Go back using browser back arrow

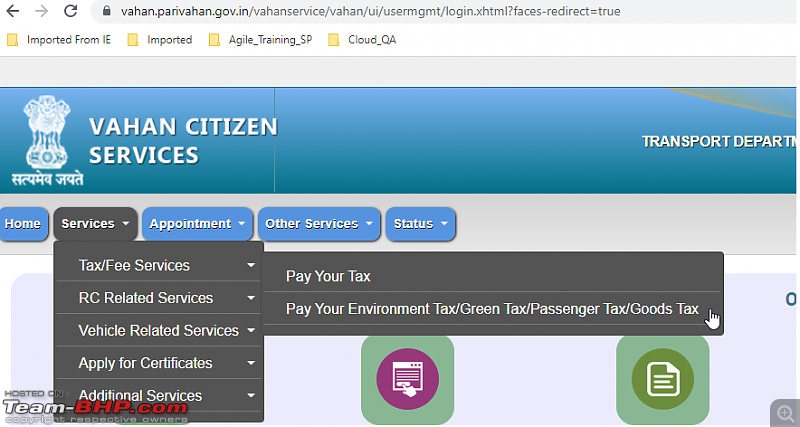(x=13, y=11)
